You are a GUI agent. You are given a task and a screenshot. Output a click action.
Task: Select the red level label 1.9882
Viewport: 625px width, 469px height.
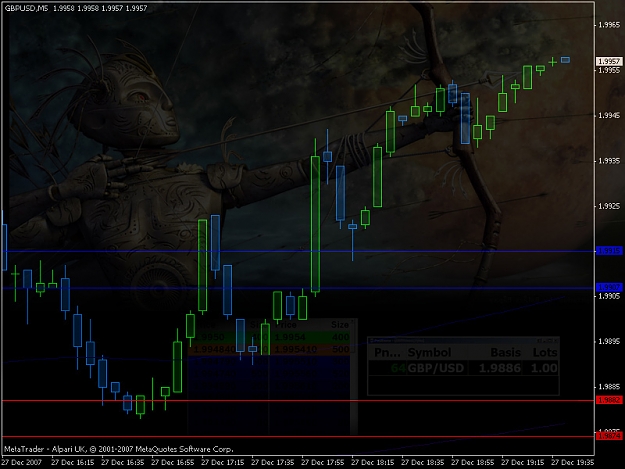[609, 400]
